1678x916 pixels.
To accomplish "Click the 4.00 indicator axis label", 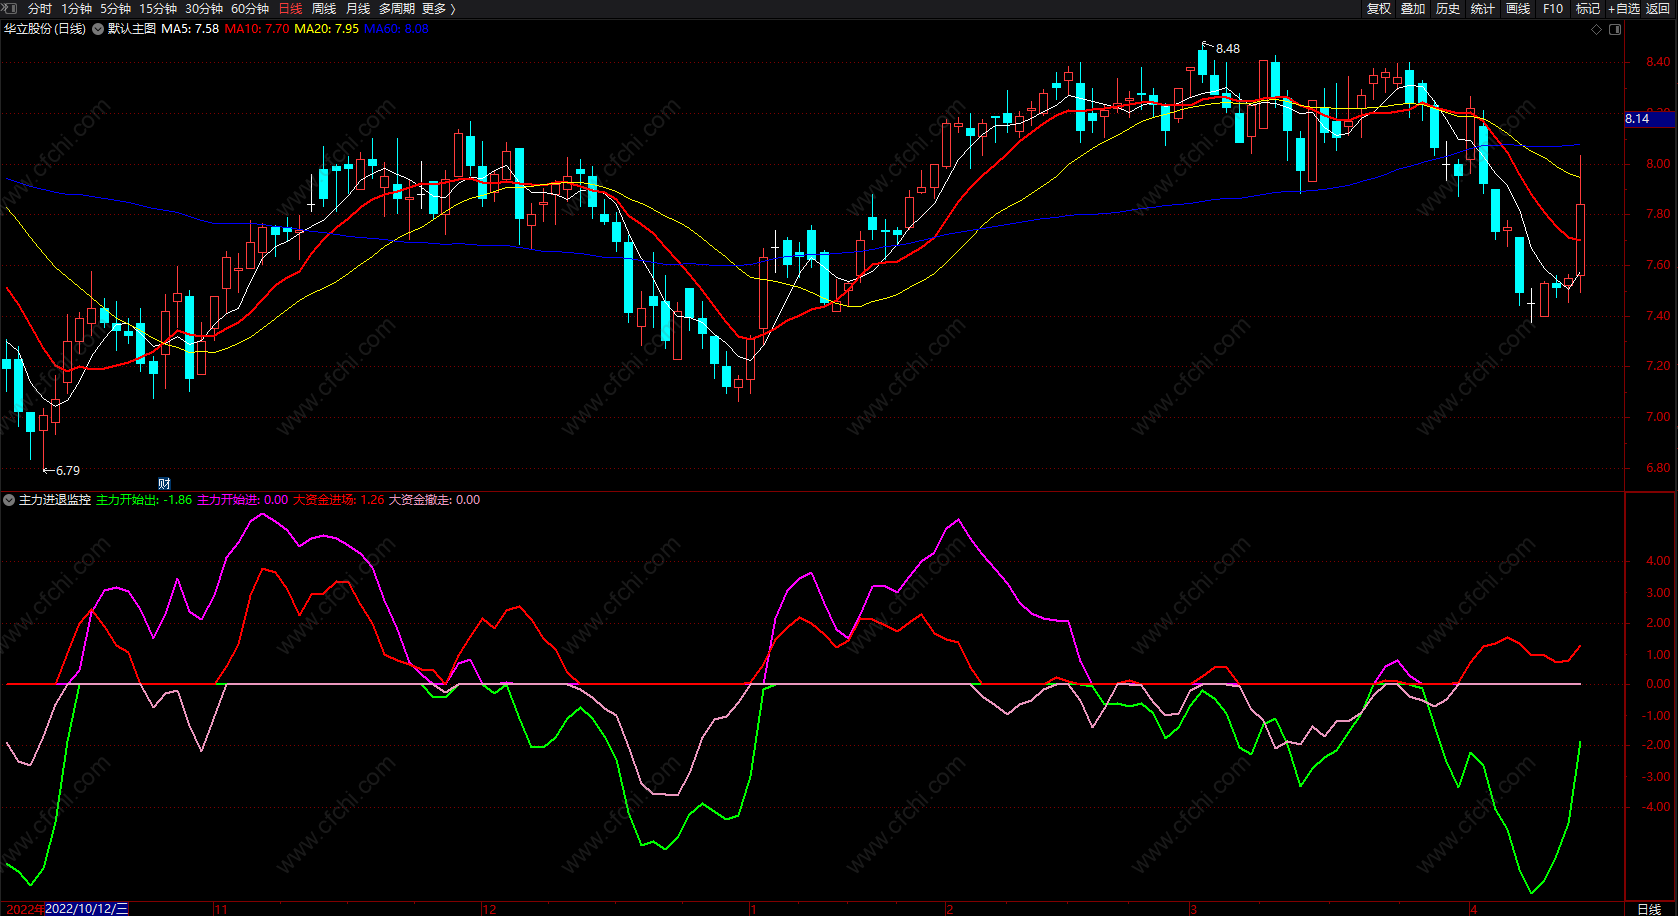I will tap(1658, 561).
